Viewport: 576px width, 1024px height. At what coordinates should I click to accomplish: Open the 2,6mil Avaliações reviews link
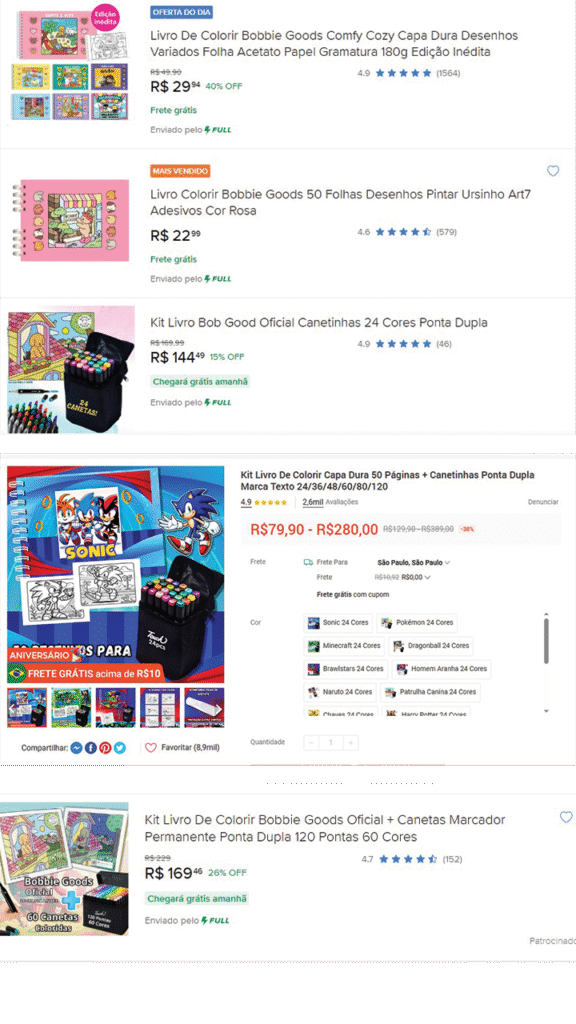[330, 502]
